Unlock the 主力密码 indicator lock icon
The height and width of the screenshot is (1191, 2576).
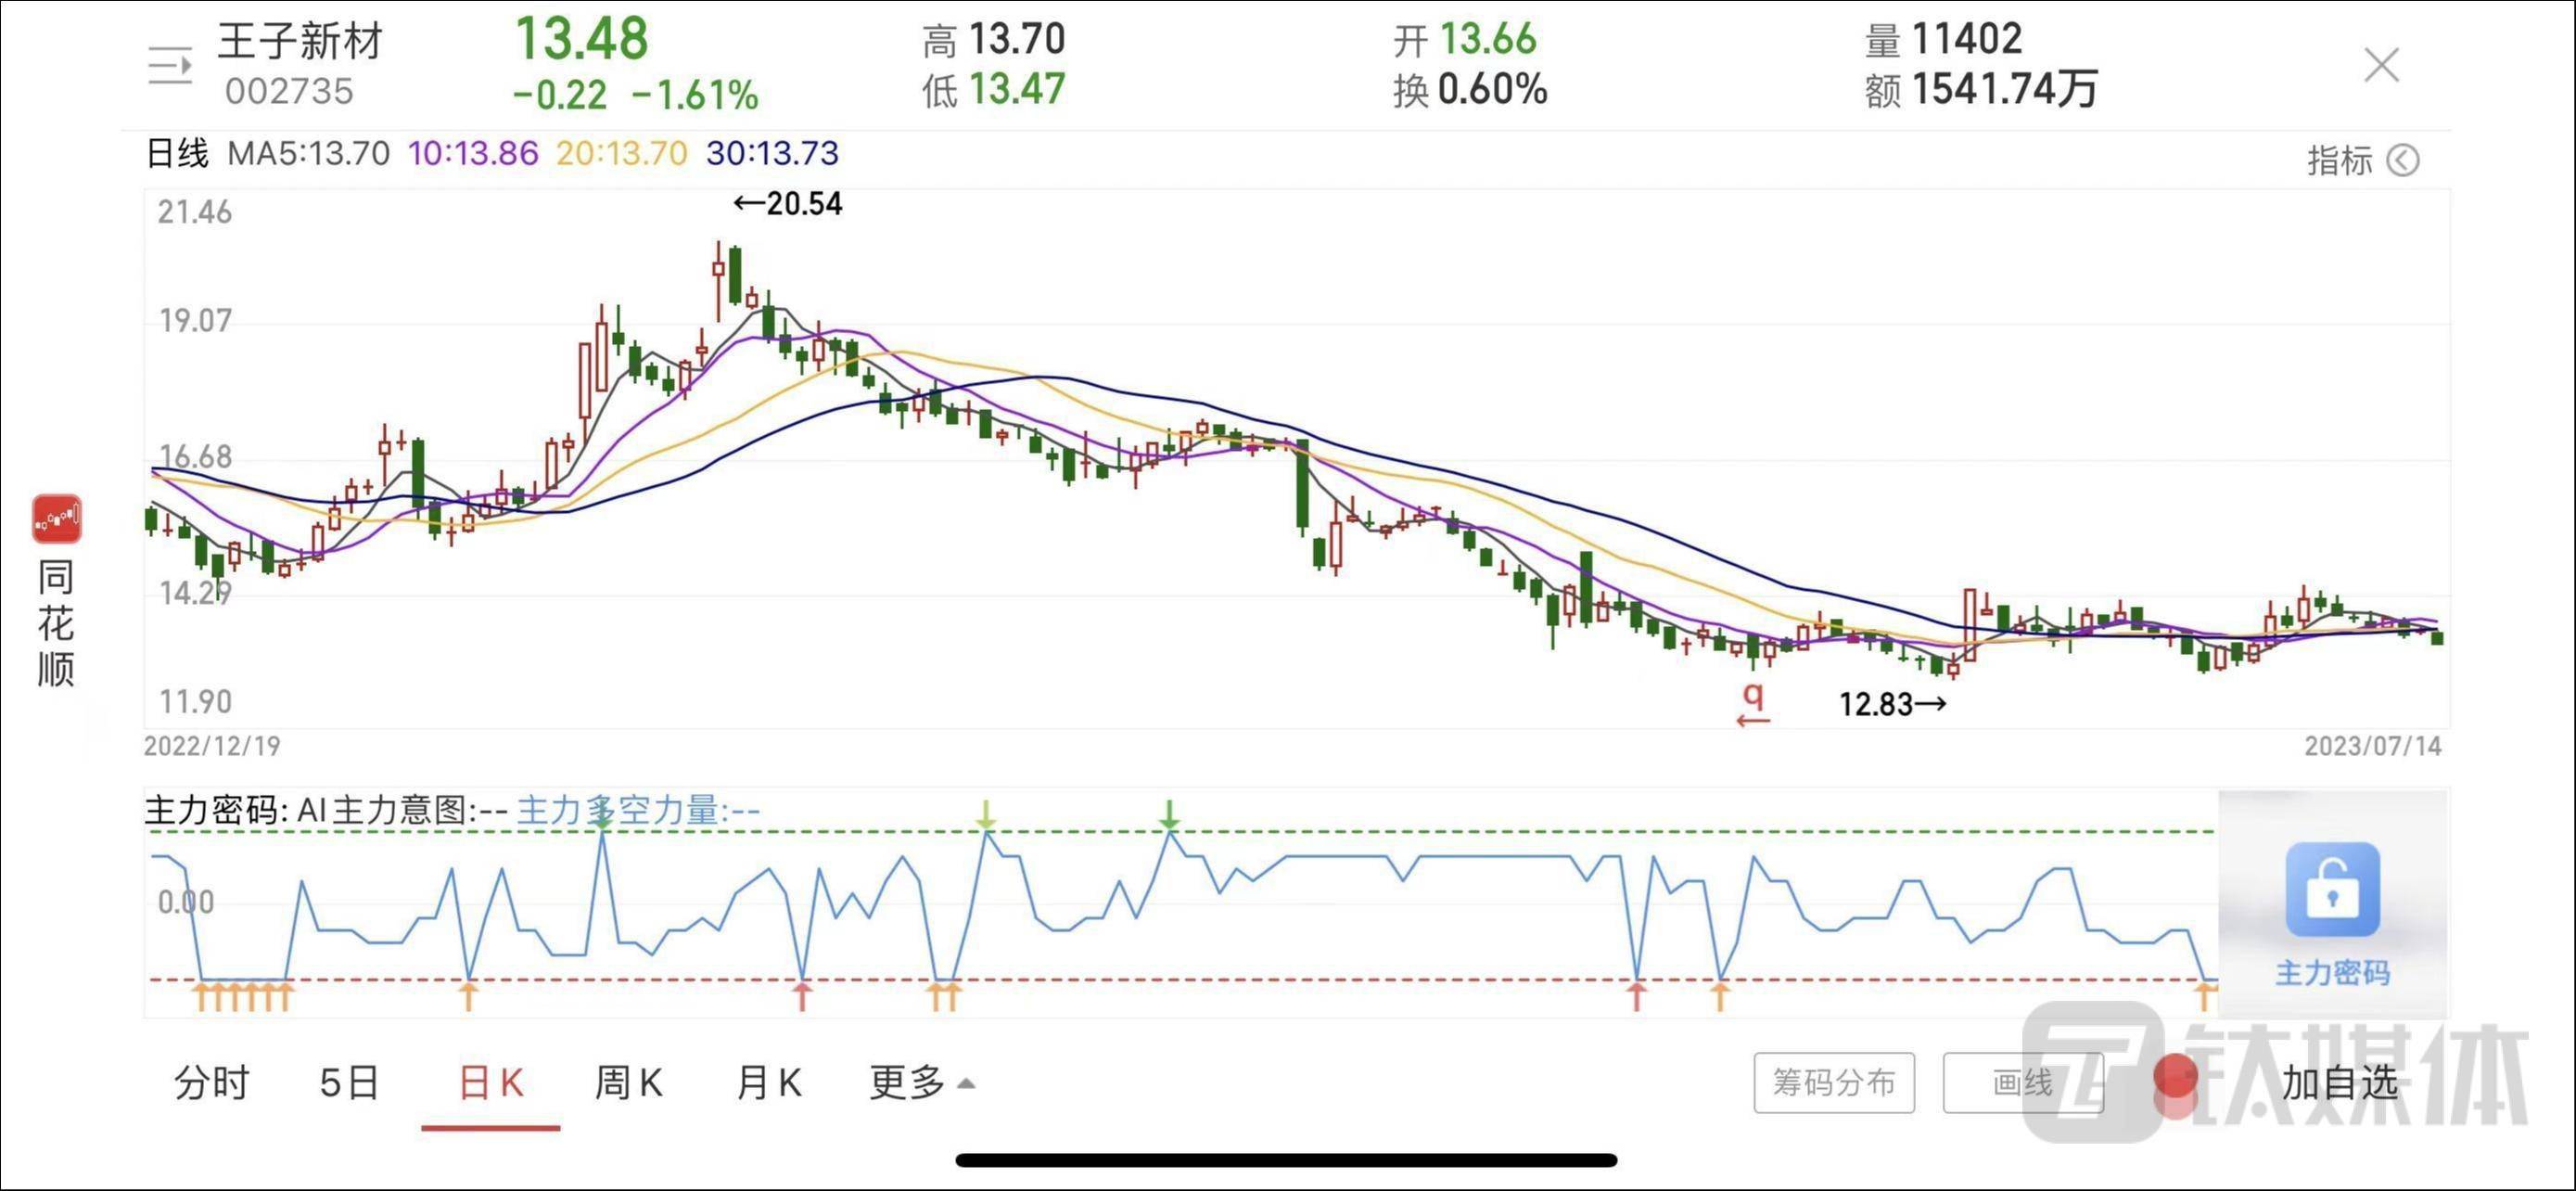click(2332, 889)
